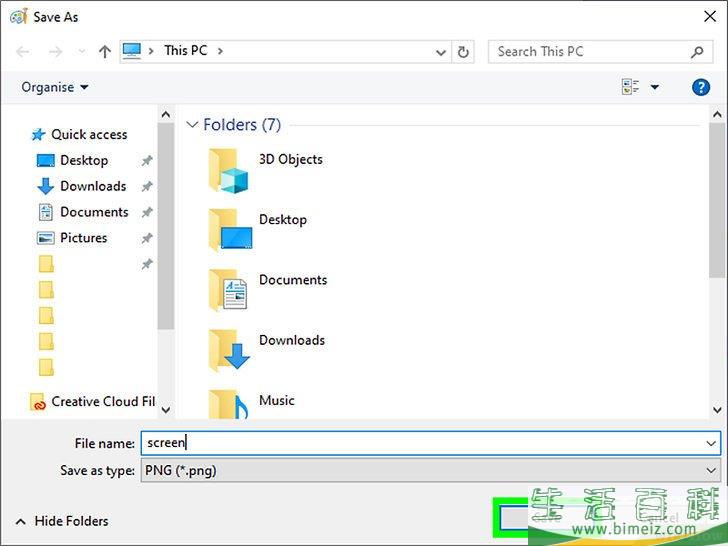Open the File name history dropdown arrow
The width and height of the screenshot is (728, 546).
tap(711, 443)
